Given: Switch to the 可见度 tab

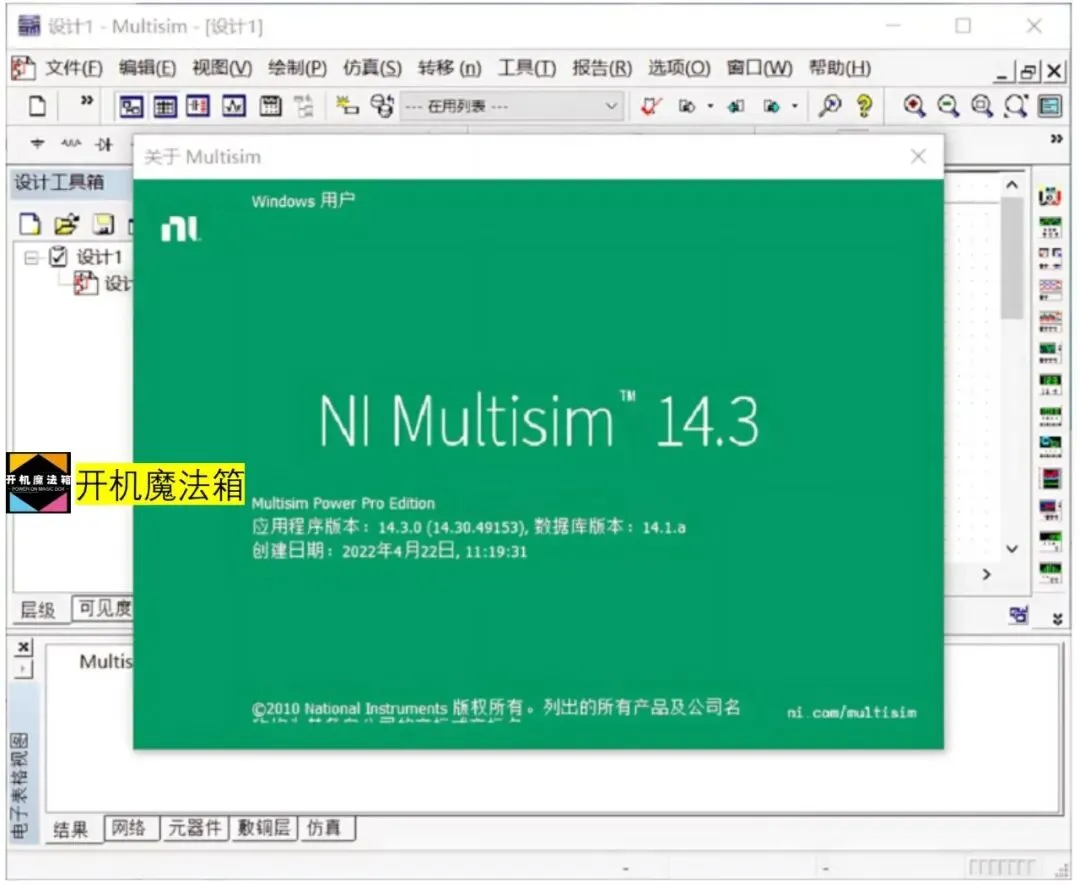Looking at the screenshot, I should [104, 608].
